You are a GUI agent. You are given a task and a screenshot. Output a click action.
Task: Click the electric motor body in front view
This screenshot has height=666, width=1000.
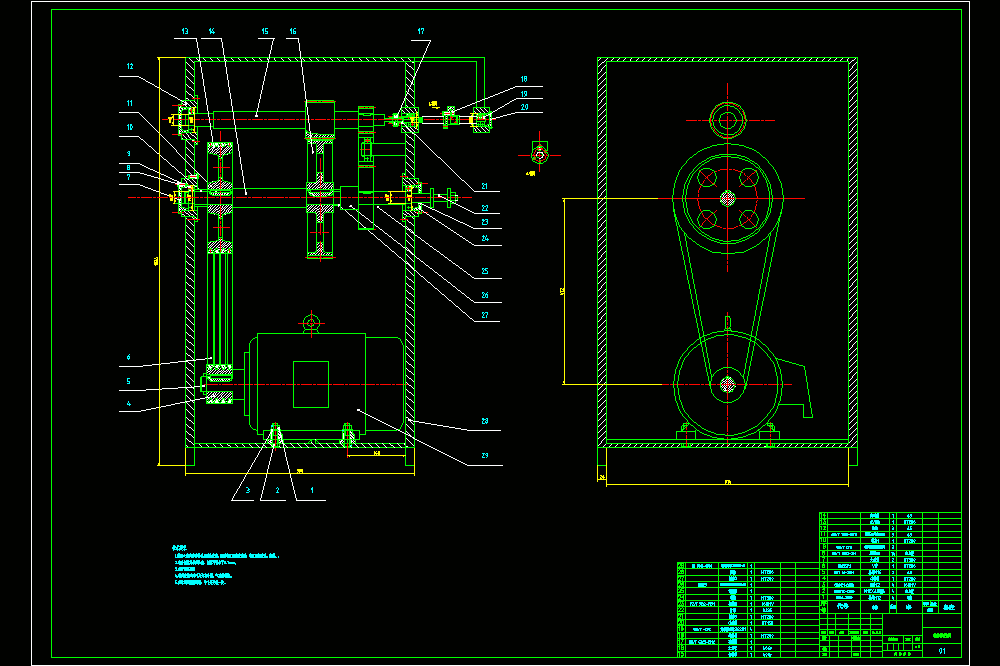pos(325,383)
